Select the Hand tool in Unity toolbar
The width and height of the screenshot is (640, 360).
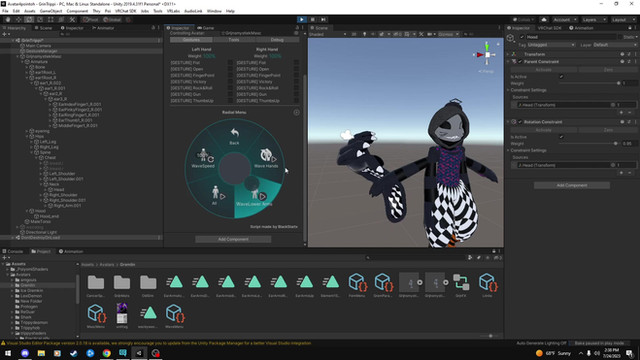tap(8, 19)
